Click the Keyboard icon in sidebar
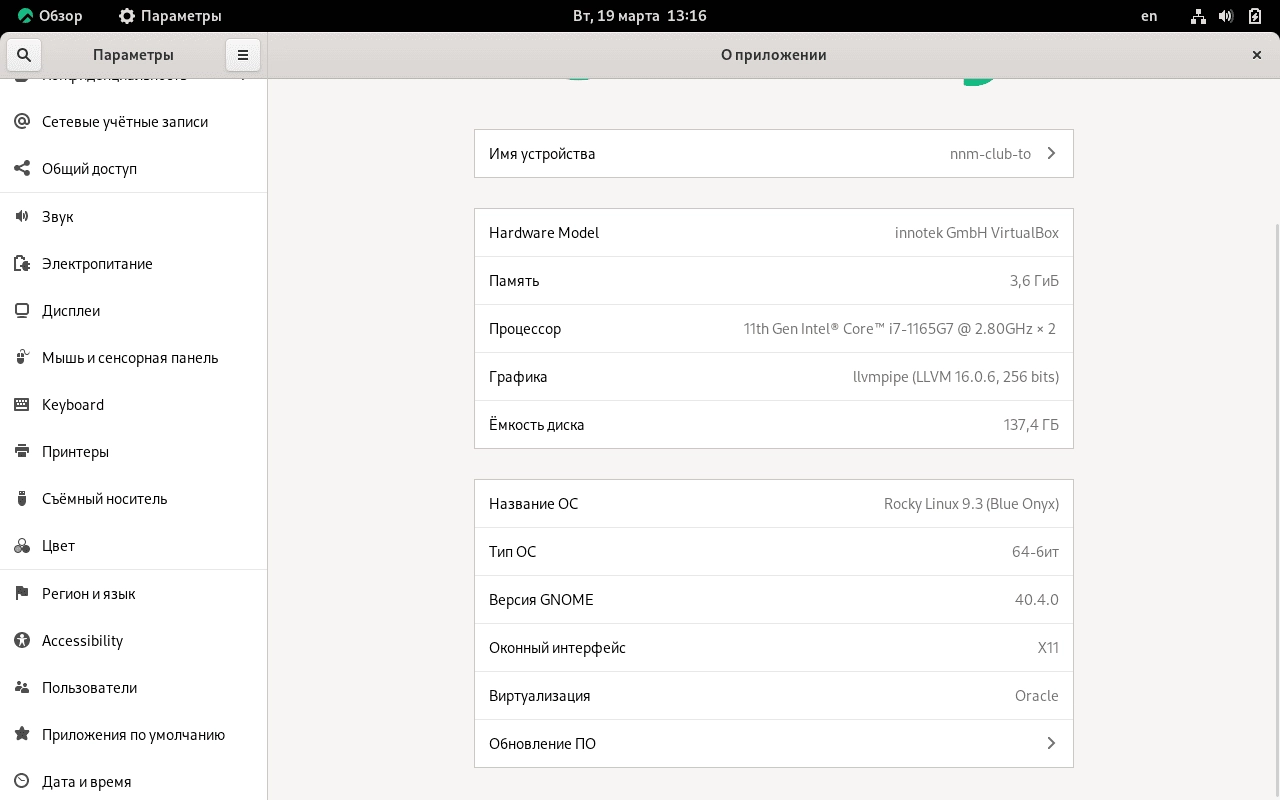The height and width of the screenshot is (800, 1280). 22,404
